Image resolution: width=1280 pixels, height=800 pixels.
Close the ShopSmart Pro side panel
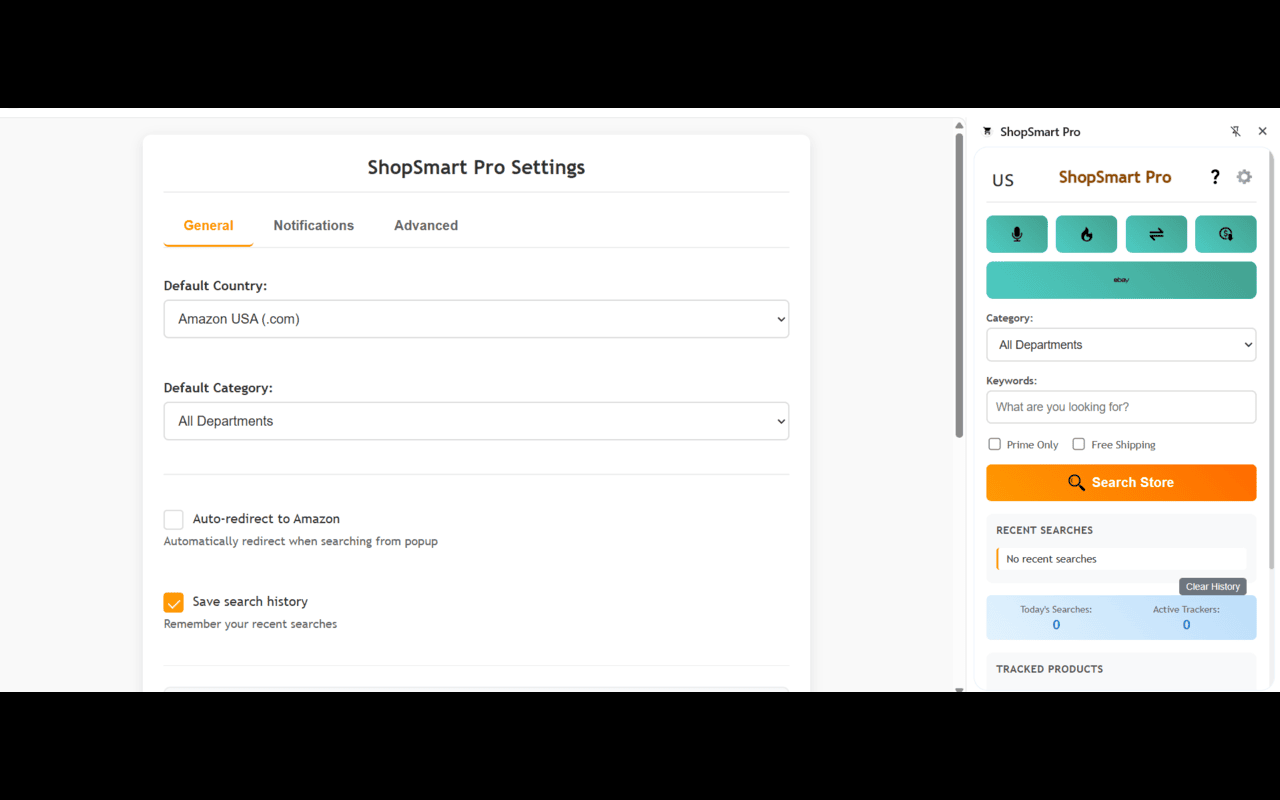tap(1263, 131)
